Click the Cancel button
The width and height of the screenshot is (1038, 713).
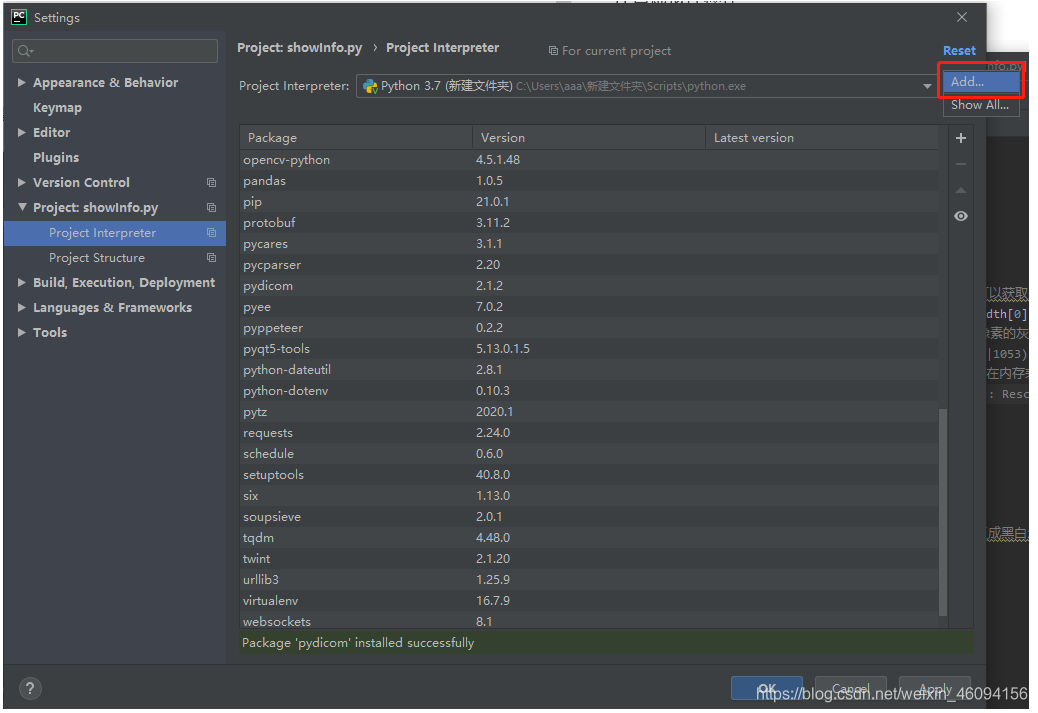[x=851, y=689]
